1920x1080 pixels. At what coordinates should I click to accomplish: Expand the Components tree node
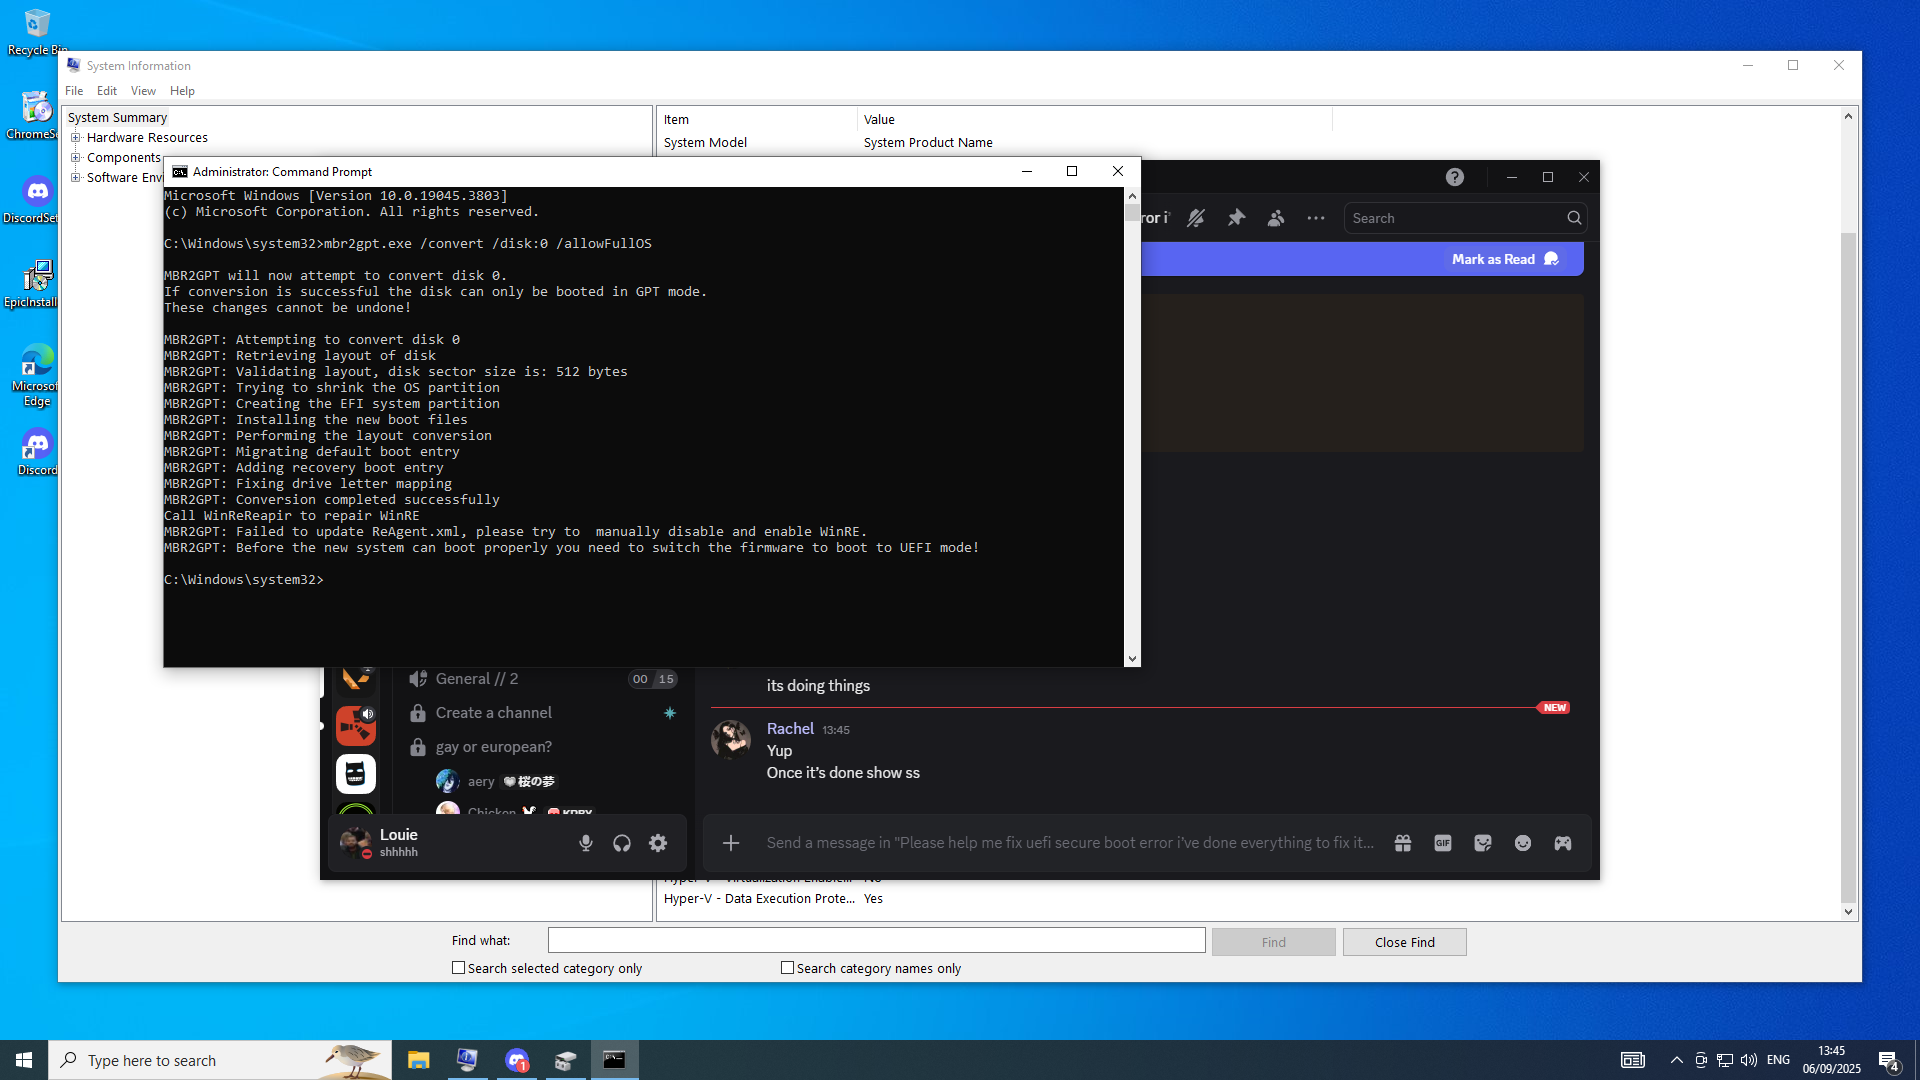point(76,158)
